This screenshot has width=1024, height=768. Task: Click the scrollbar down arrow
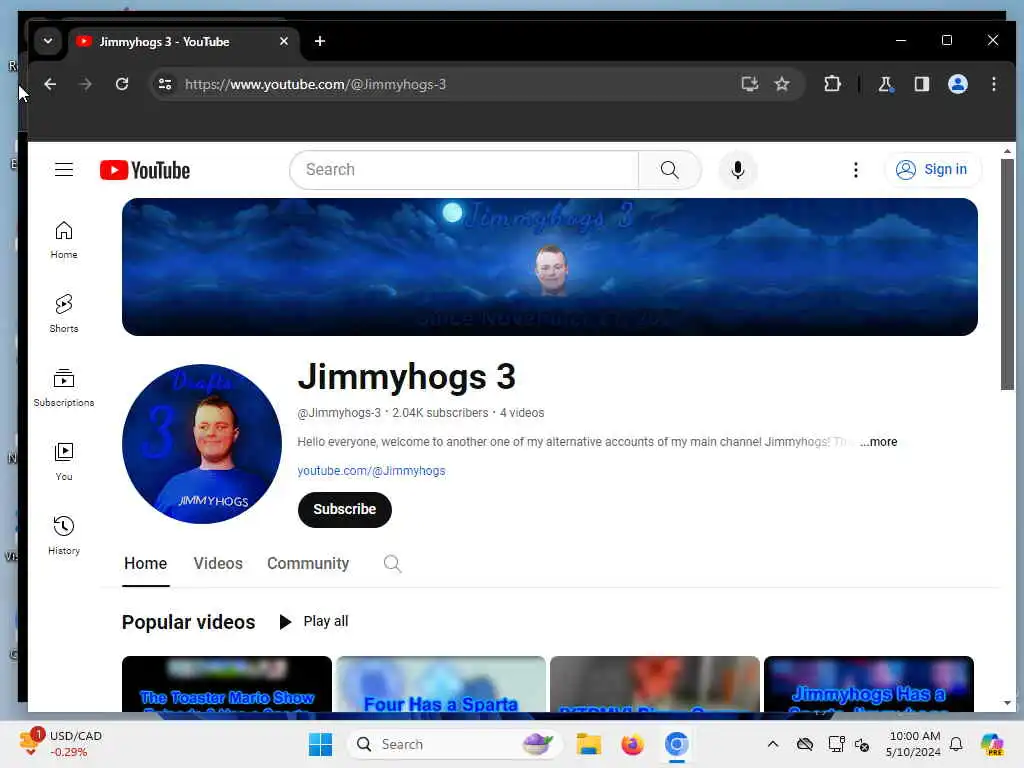[1007, 703]
